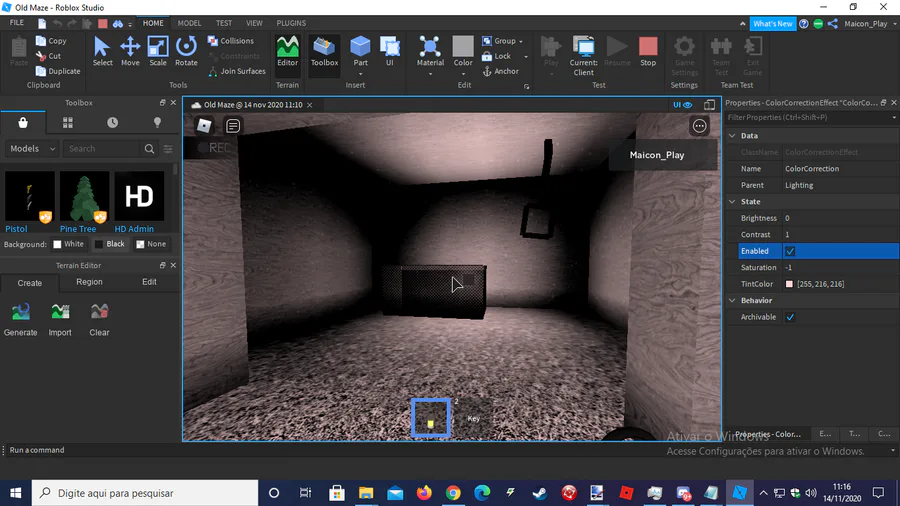This screenshot has height=506, width=900.
Task: Open the chat icon in viewport
Action: click(232, 126)
